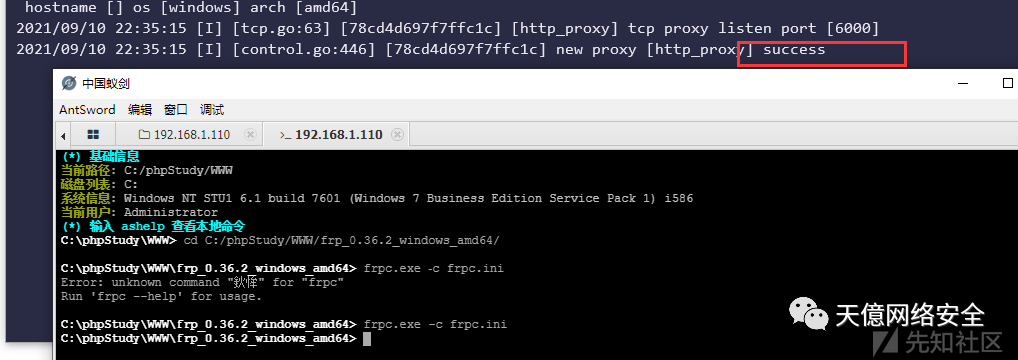1018x360 pixels.
Task: Click the left tab scroll arrow
Action: pyautogui.click(x=63, y=135)
